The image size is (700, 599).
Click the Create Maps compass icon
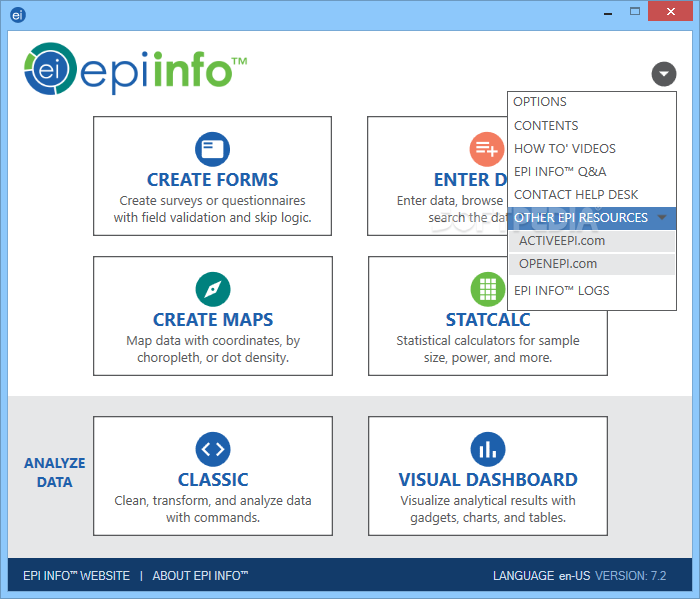click(213, 289)
